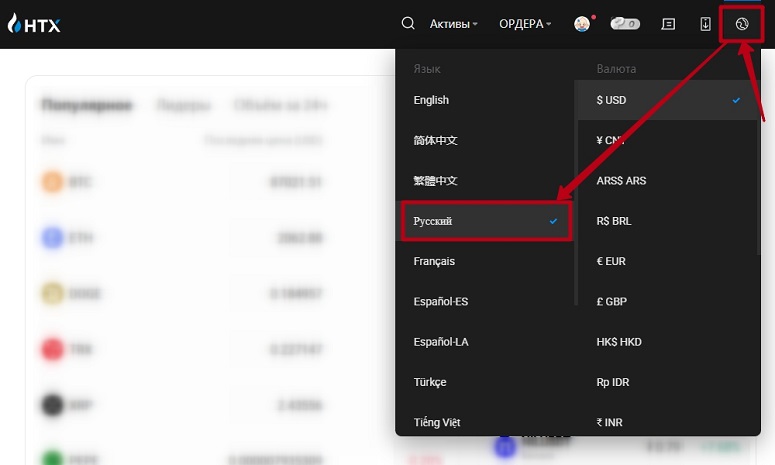775x465 pixels.
Task: Click the language list scrollbar
Action: (x=576, y=193)
